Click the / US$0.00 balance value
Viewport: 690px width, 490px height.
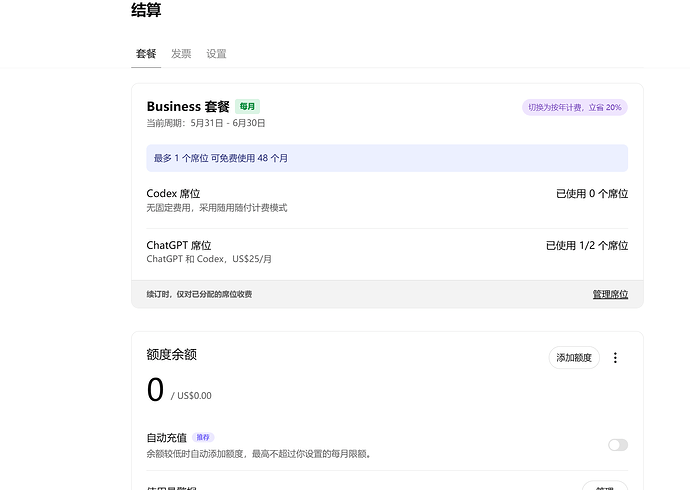191,395
